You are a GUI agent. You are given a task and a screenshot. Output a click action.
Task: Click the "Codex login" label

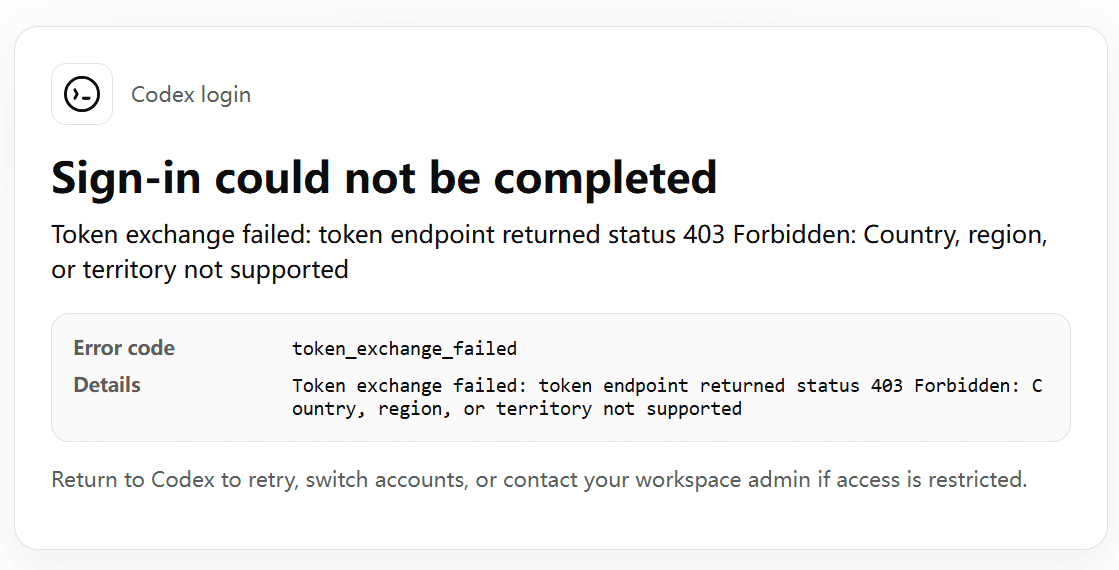pyautogui.click(x=191, y=95)
